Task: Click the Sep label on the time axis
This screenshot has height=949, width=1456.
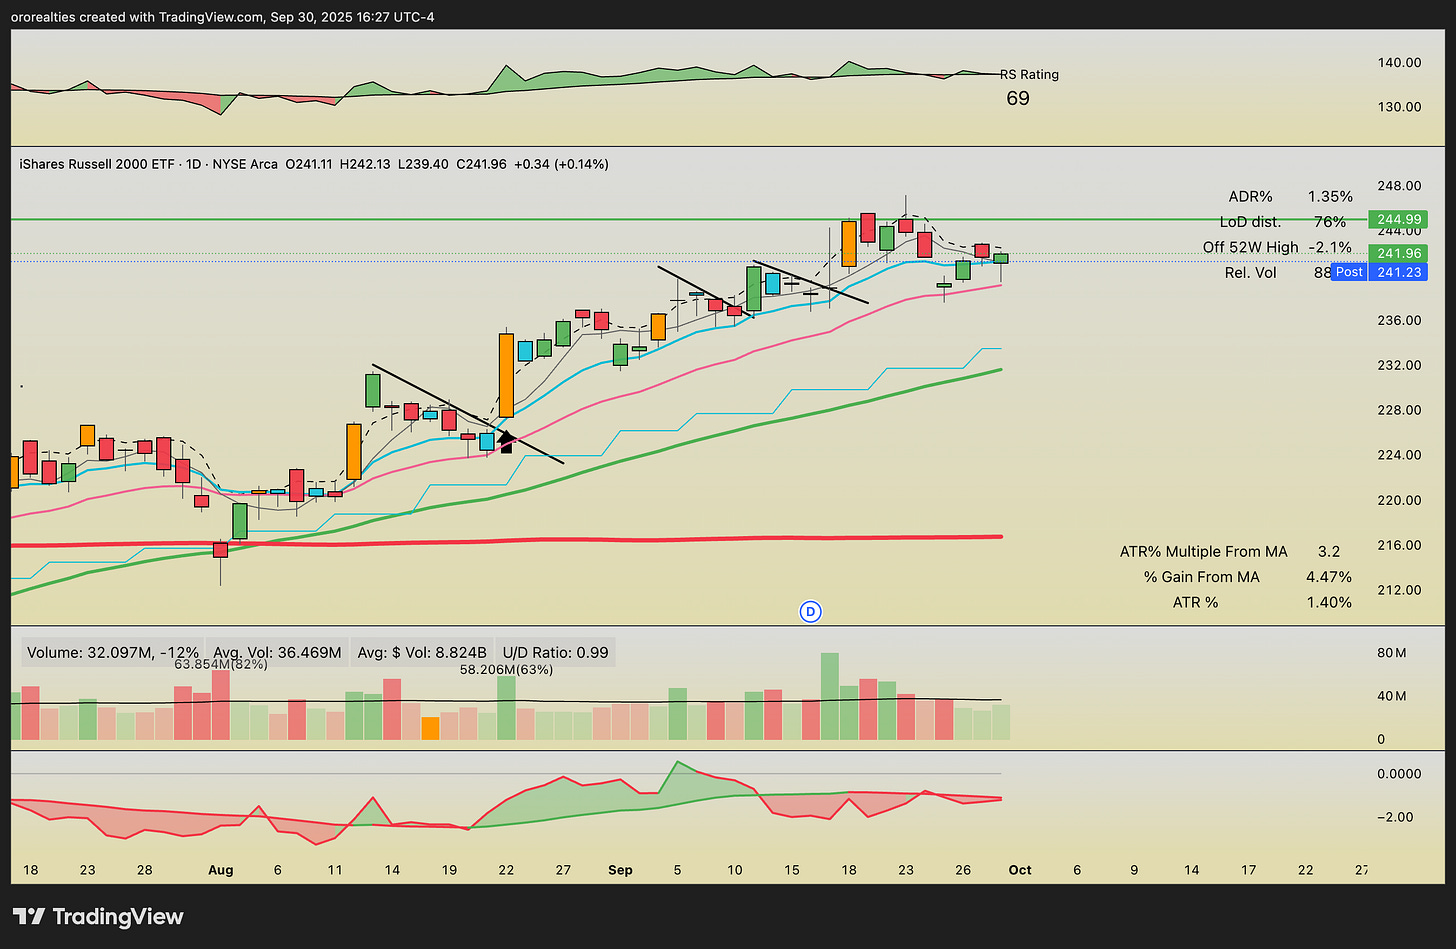Action: point(620,870)
